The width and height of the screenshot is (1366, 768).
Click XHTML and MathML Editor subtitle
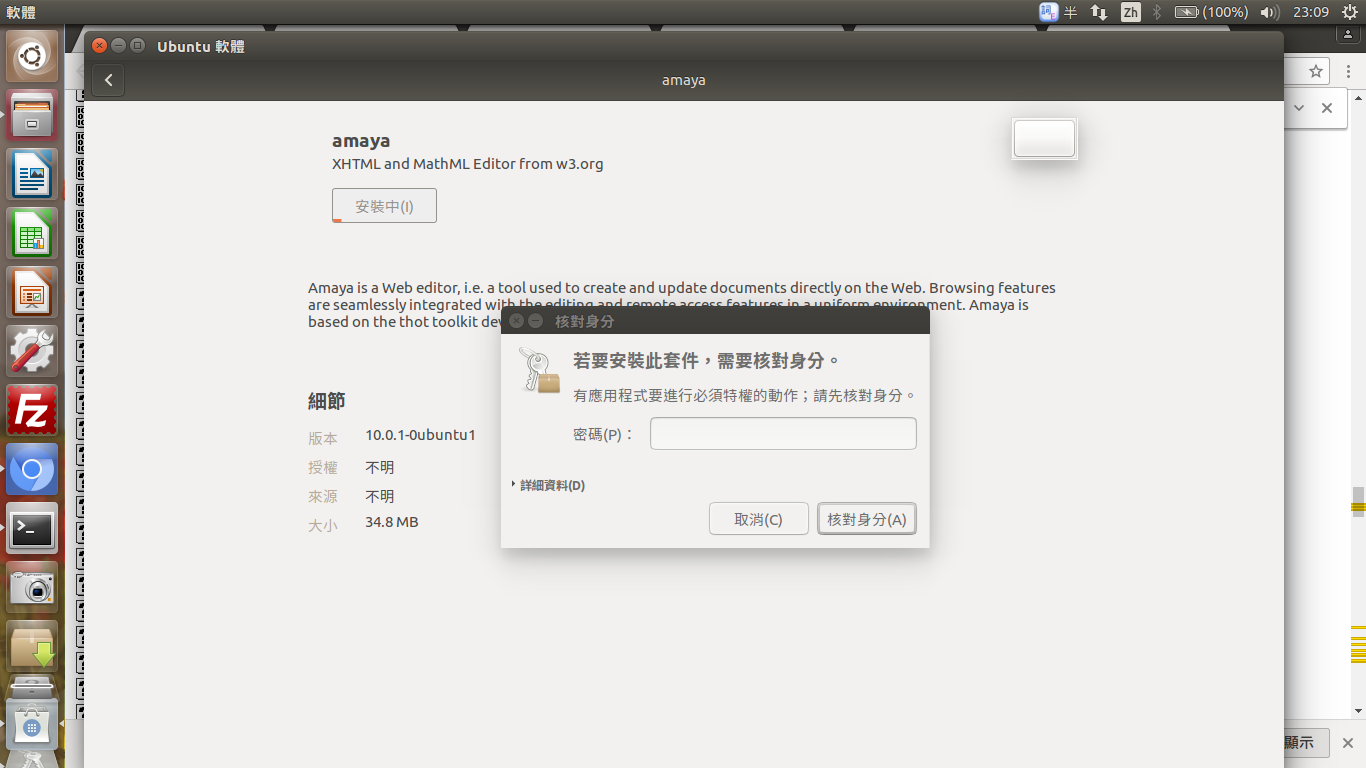click(467, 164)
